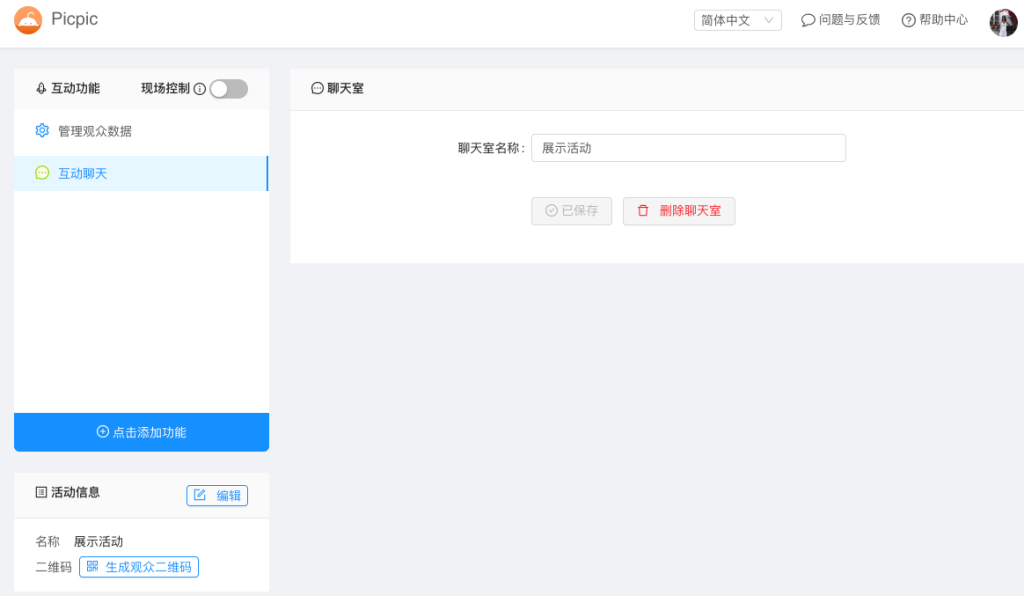The width and height of the screenshot is (1024, 596).
Task: Click the 展示活动 activity name text
Action: pos(98,542)
